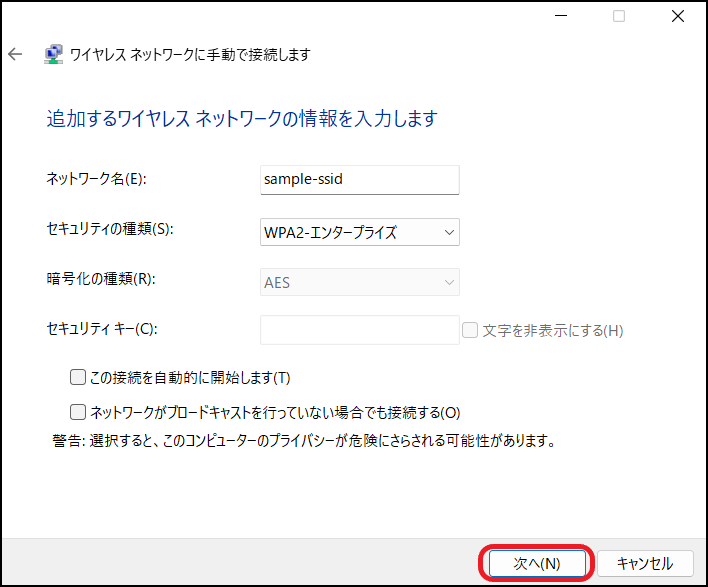Click the 暗号化の種類(R) label
This screenshot has width=708, height=587.
pyautogui.click(x=103, y=279)
